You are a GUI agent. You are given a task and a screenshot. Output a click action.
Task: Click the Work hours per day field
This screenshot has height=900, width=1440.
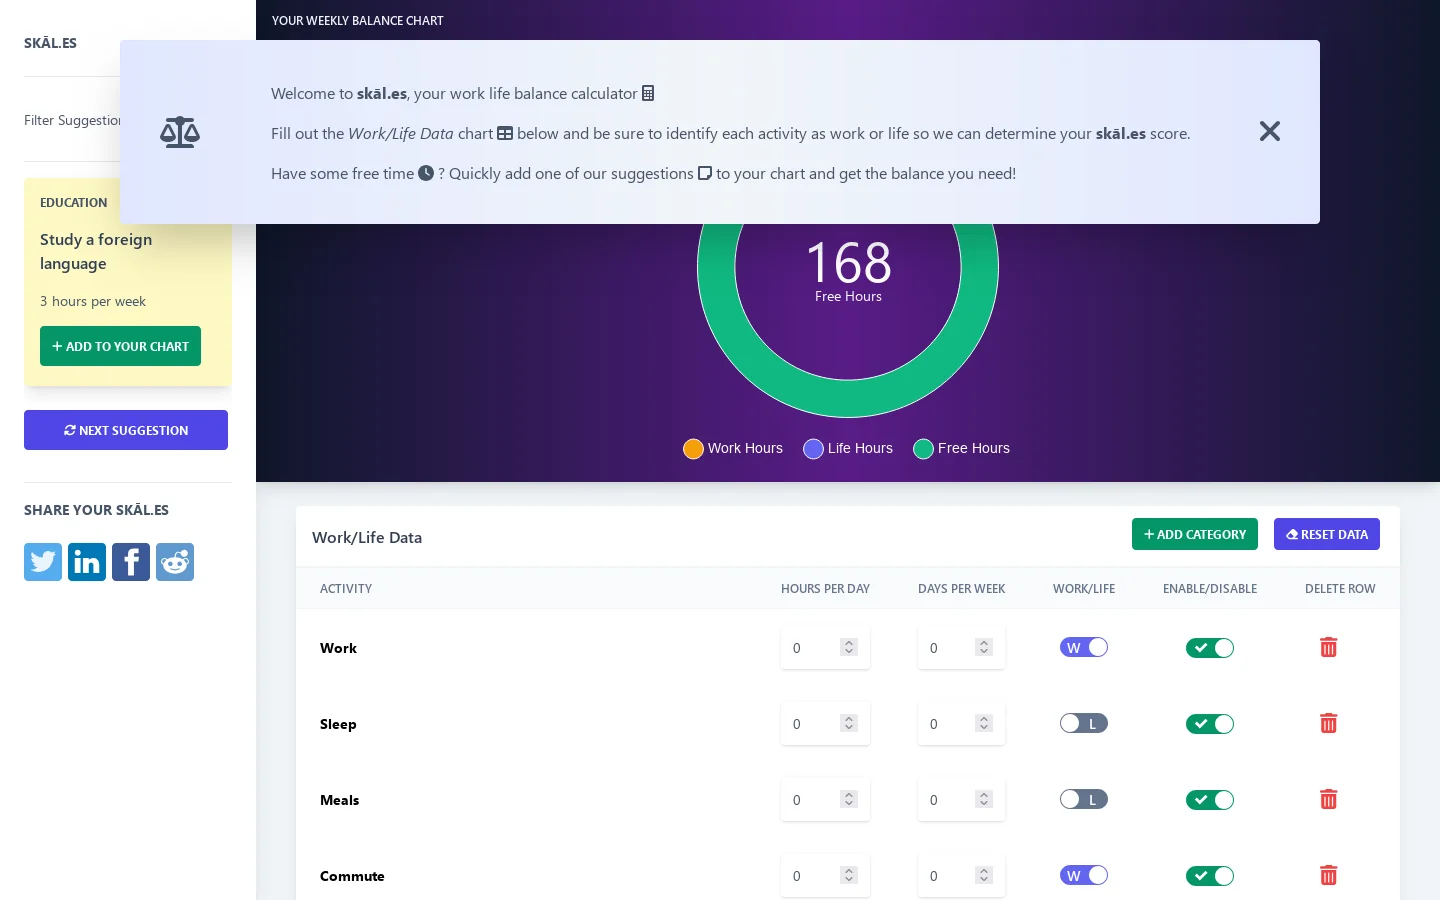click(825, 648)
